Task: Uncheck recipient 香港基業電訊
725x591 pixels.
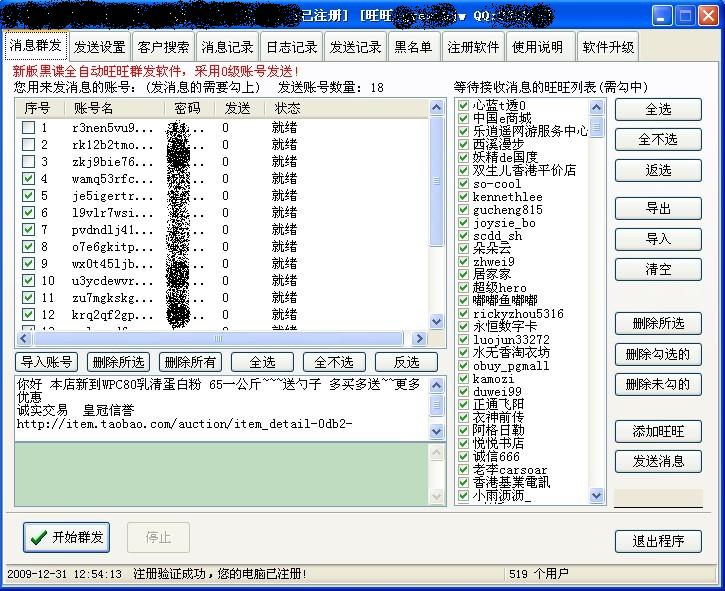Action: point(463,482)
